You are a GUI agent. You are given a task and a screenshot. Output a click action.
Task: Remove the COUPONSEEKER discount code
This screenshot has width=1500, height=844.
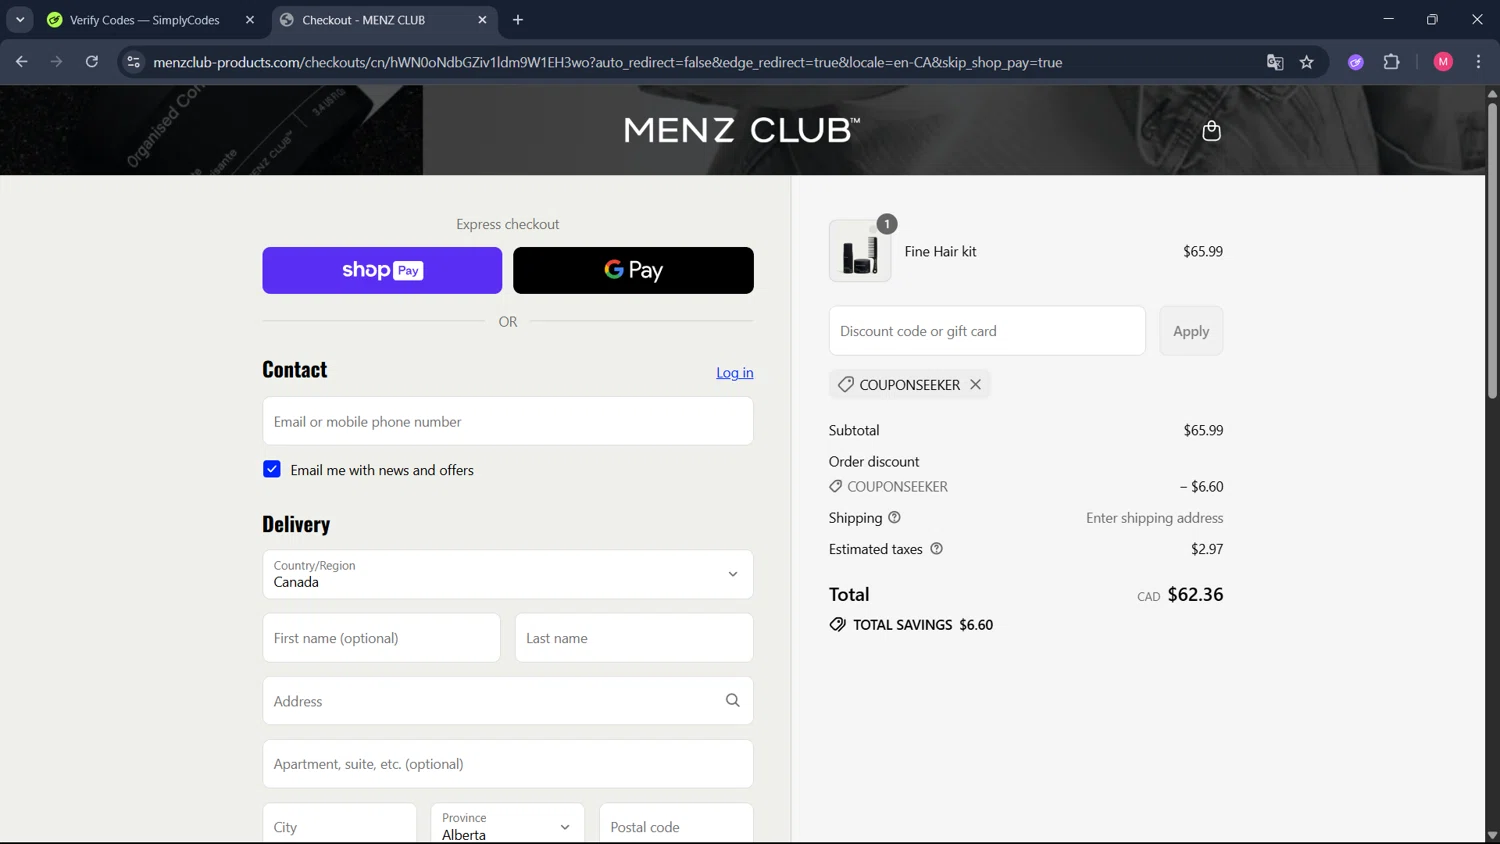pyautogui.click(x=975, y=384)
